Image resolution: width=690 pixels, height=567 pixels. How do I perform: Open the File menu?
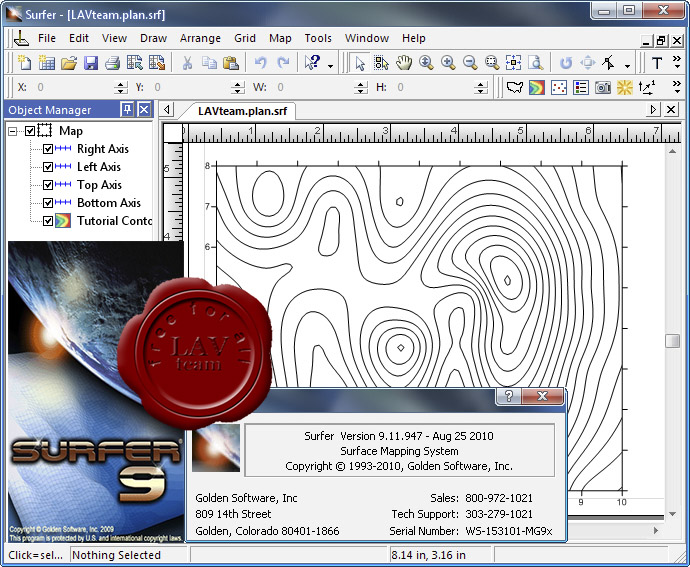pos(47,38)
